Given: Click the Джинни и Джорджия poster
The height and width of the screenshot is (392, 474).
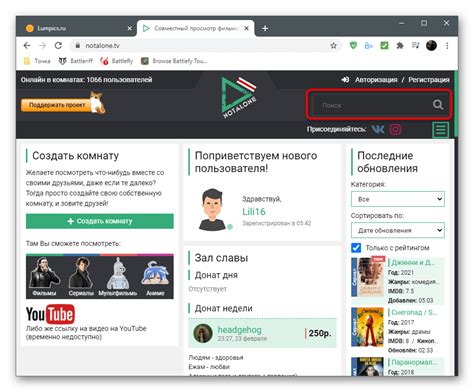Looking at the screenshot, I should [368, 277].
